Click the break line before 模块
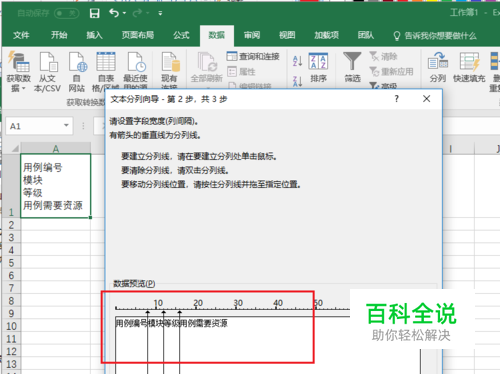The height and width of the screenshot is (374, 500). (x=148, y=342)
